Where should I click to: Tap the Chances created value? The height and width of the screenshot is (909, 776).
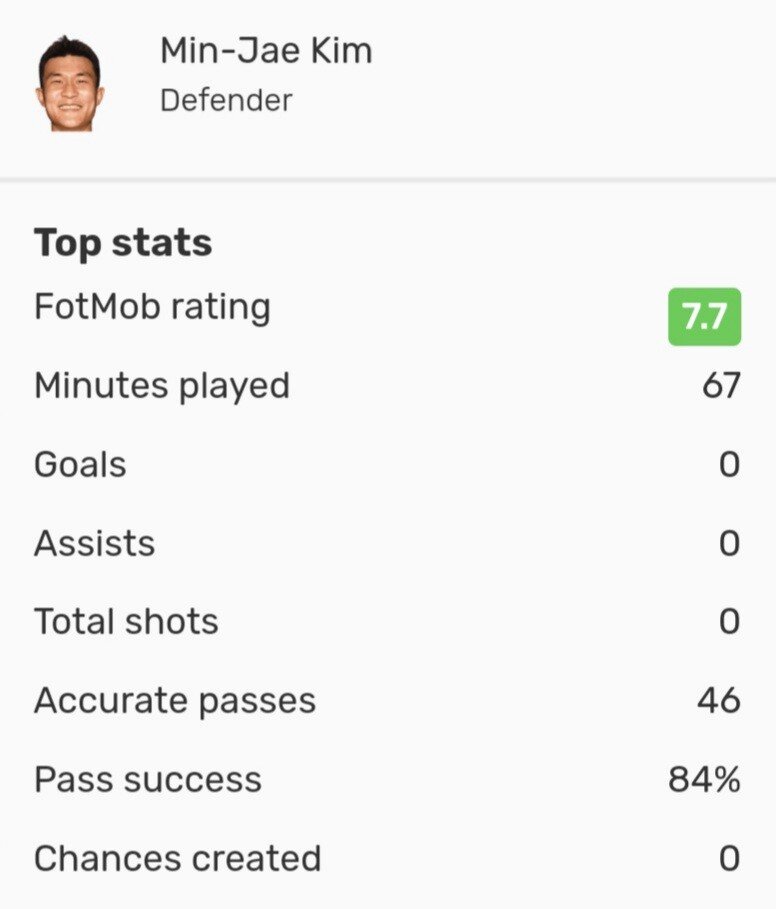(729, 859)
